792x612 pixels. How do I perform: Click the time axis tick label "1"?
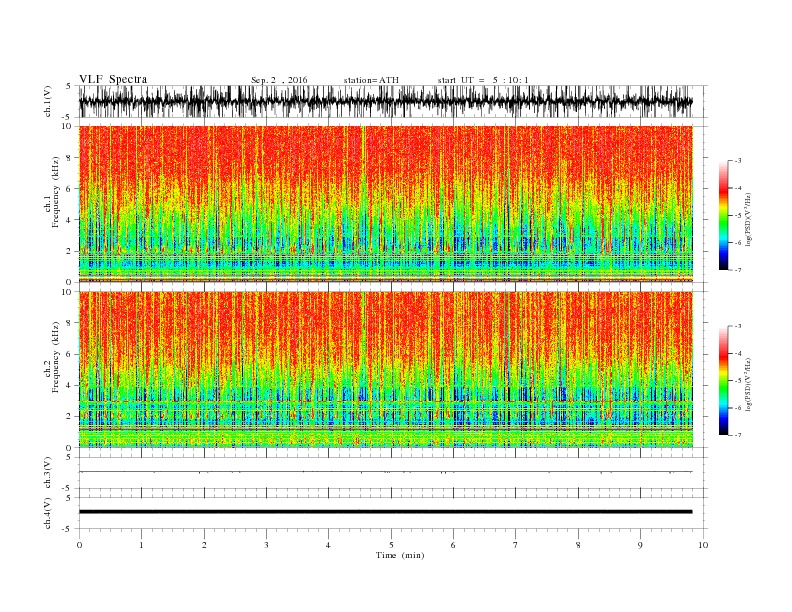tap(141, 545)
